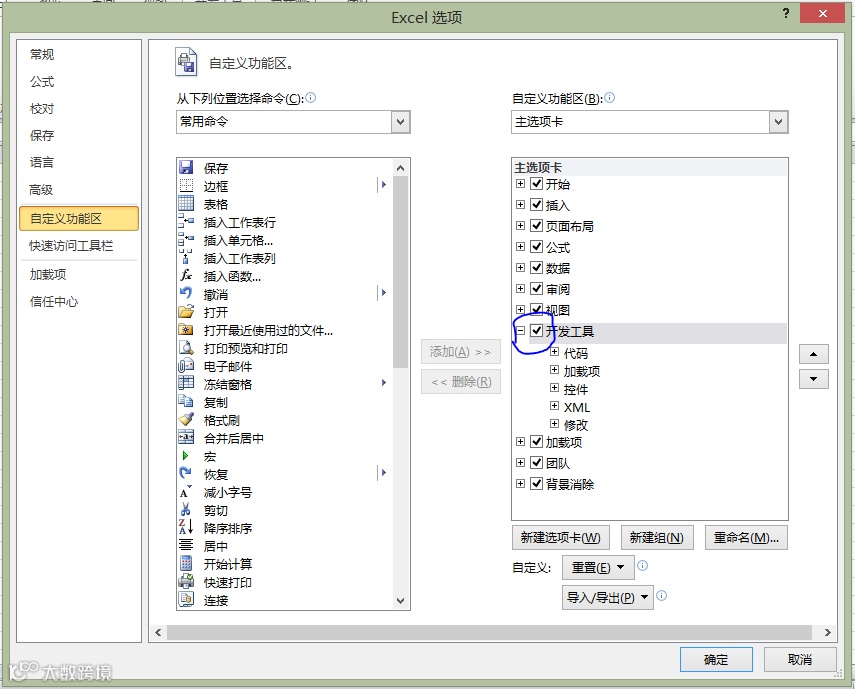Click the 重命名 button

pyautogui.click(x=746, y=537)
